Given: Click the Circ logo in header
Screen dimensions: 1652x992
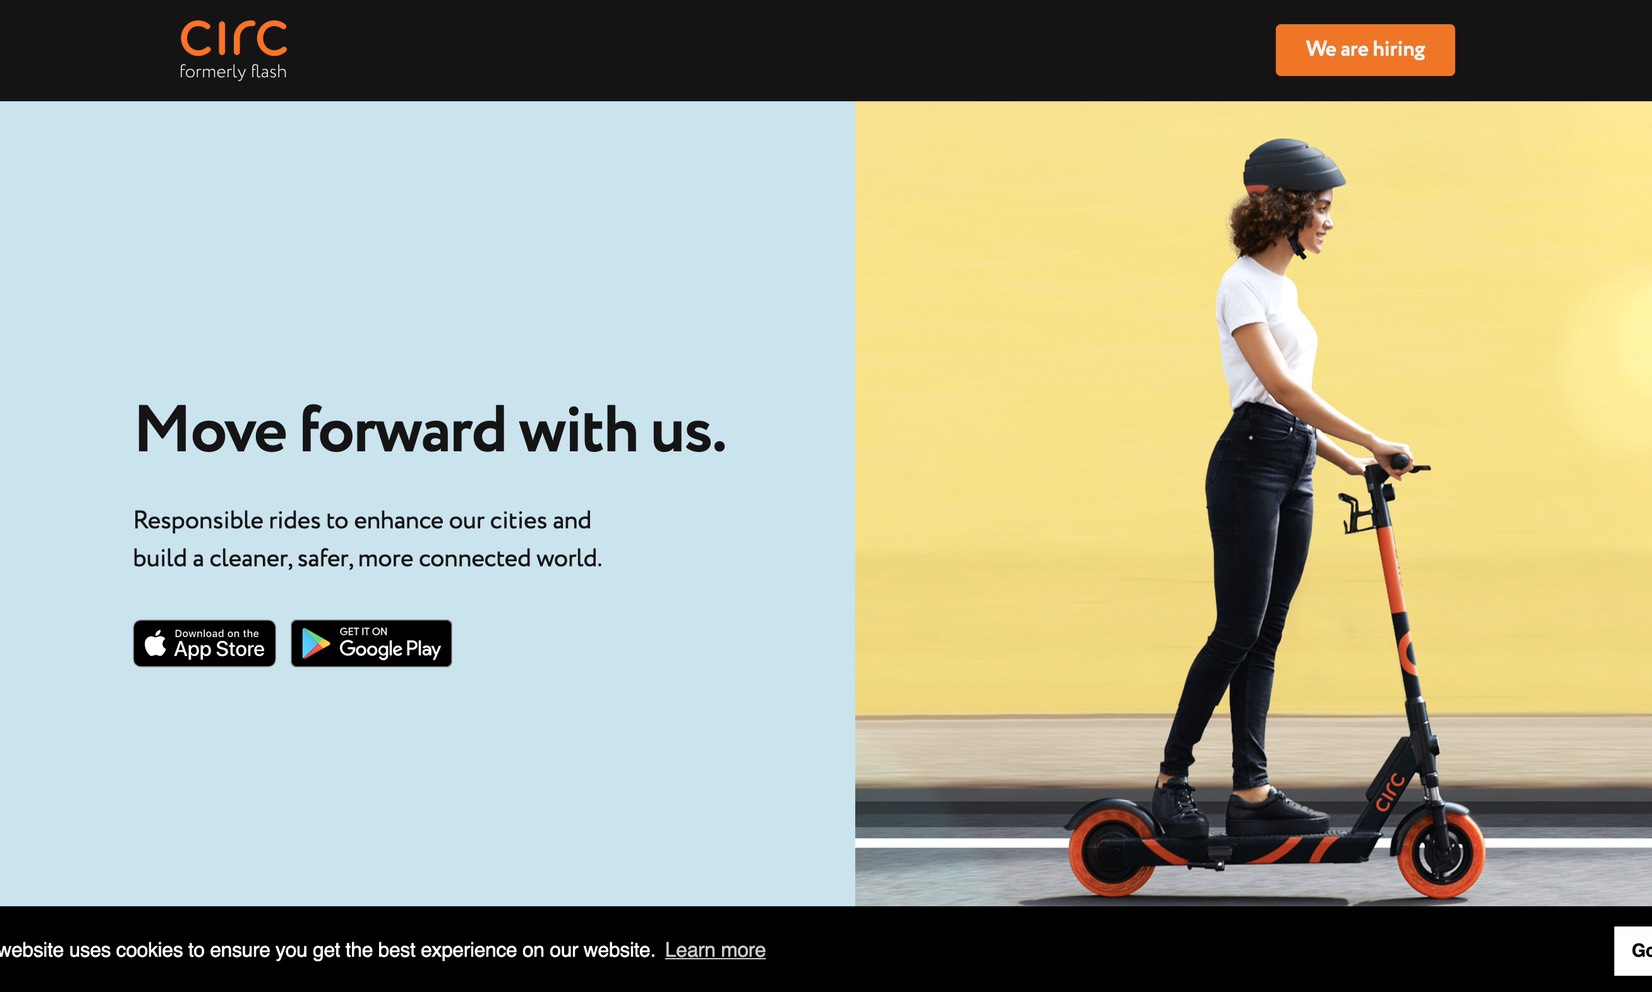Looking at the screenshot, I should [x=233, y=38].
